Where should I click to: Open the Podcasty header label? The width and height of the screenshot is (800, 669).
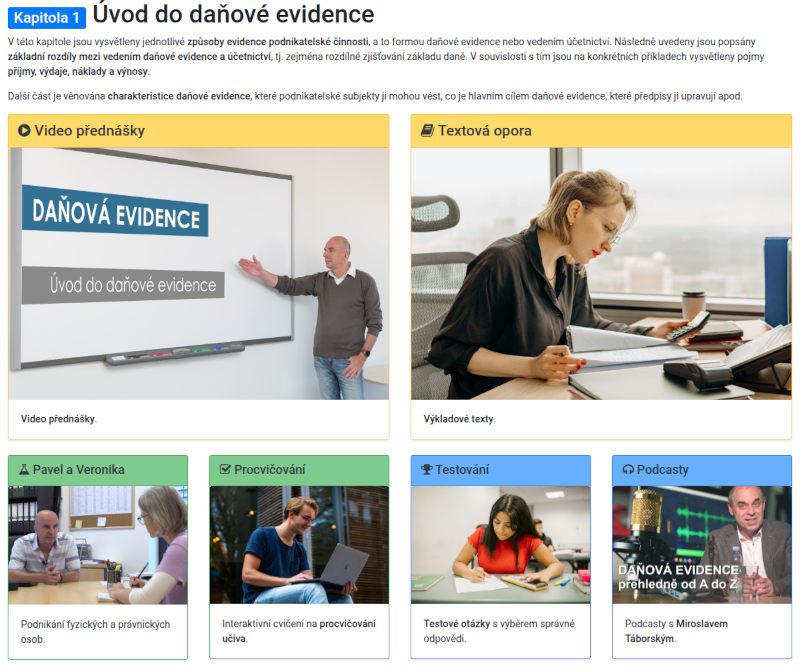[662, 469]
